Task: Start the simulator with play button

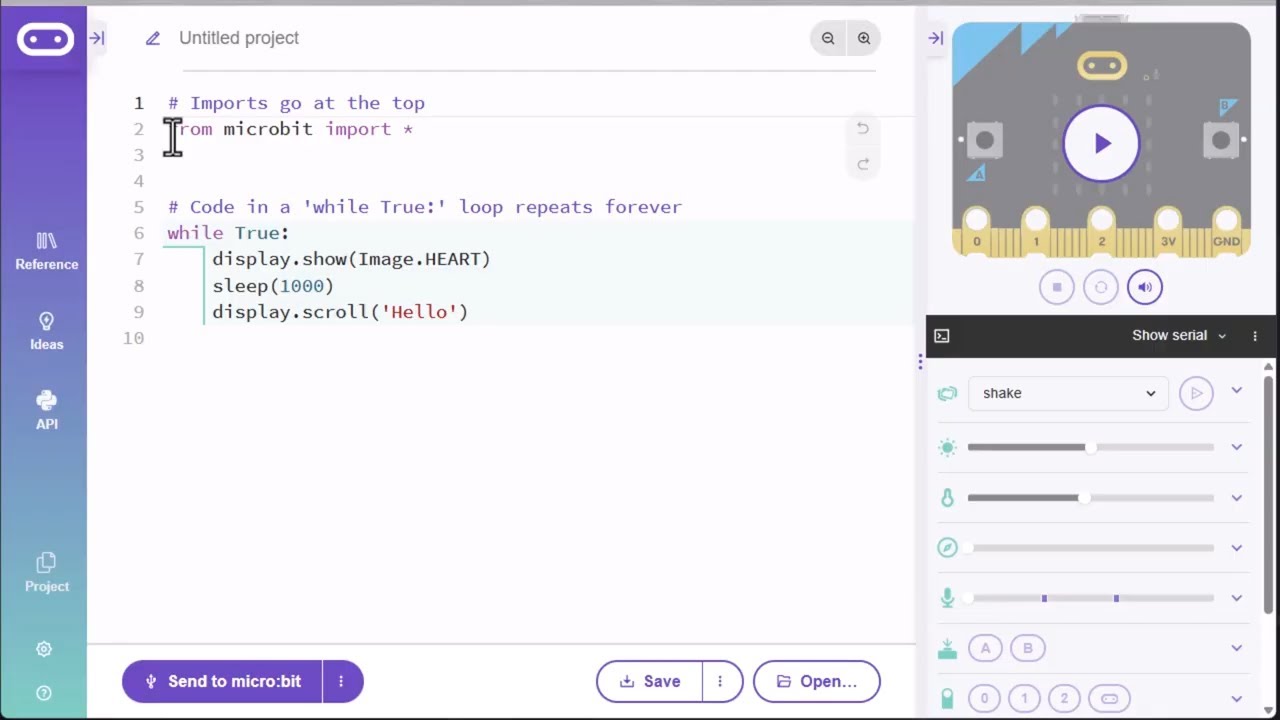Action: [x=1101, y=143]
